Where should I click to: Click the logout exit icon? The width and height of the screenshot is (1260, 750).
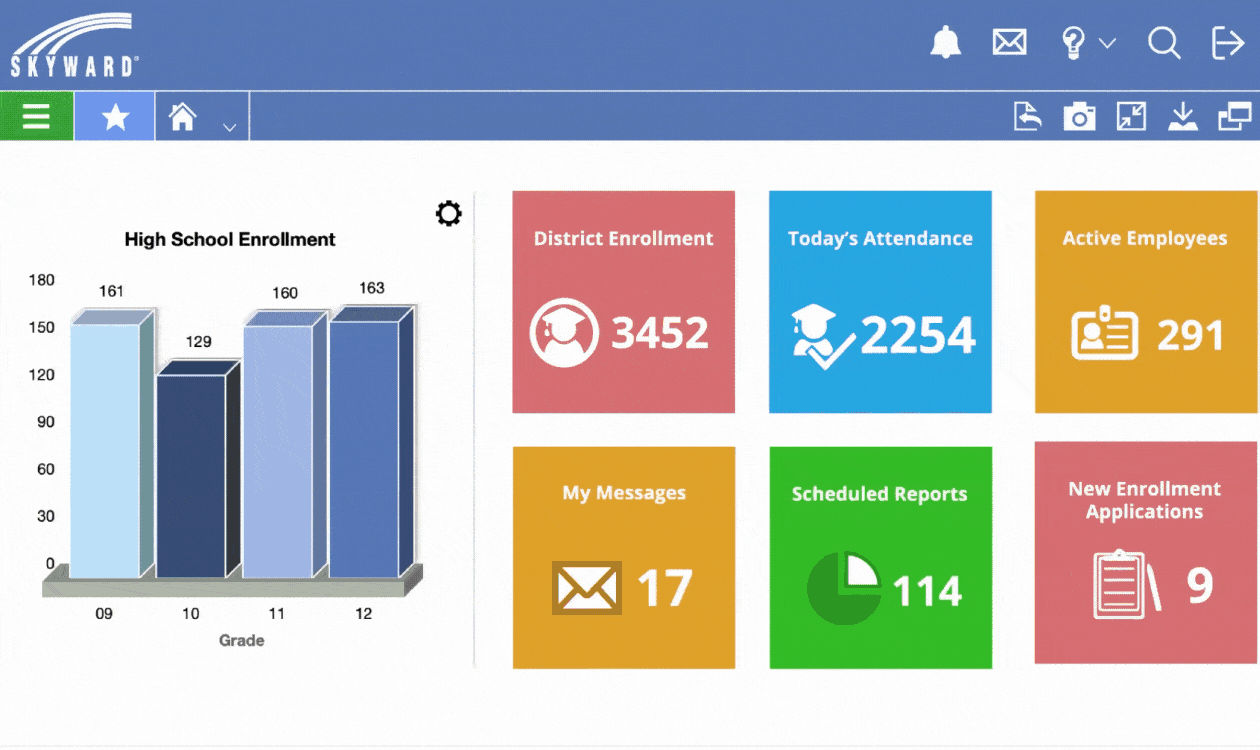[x=1228, y=43]
